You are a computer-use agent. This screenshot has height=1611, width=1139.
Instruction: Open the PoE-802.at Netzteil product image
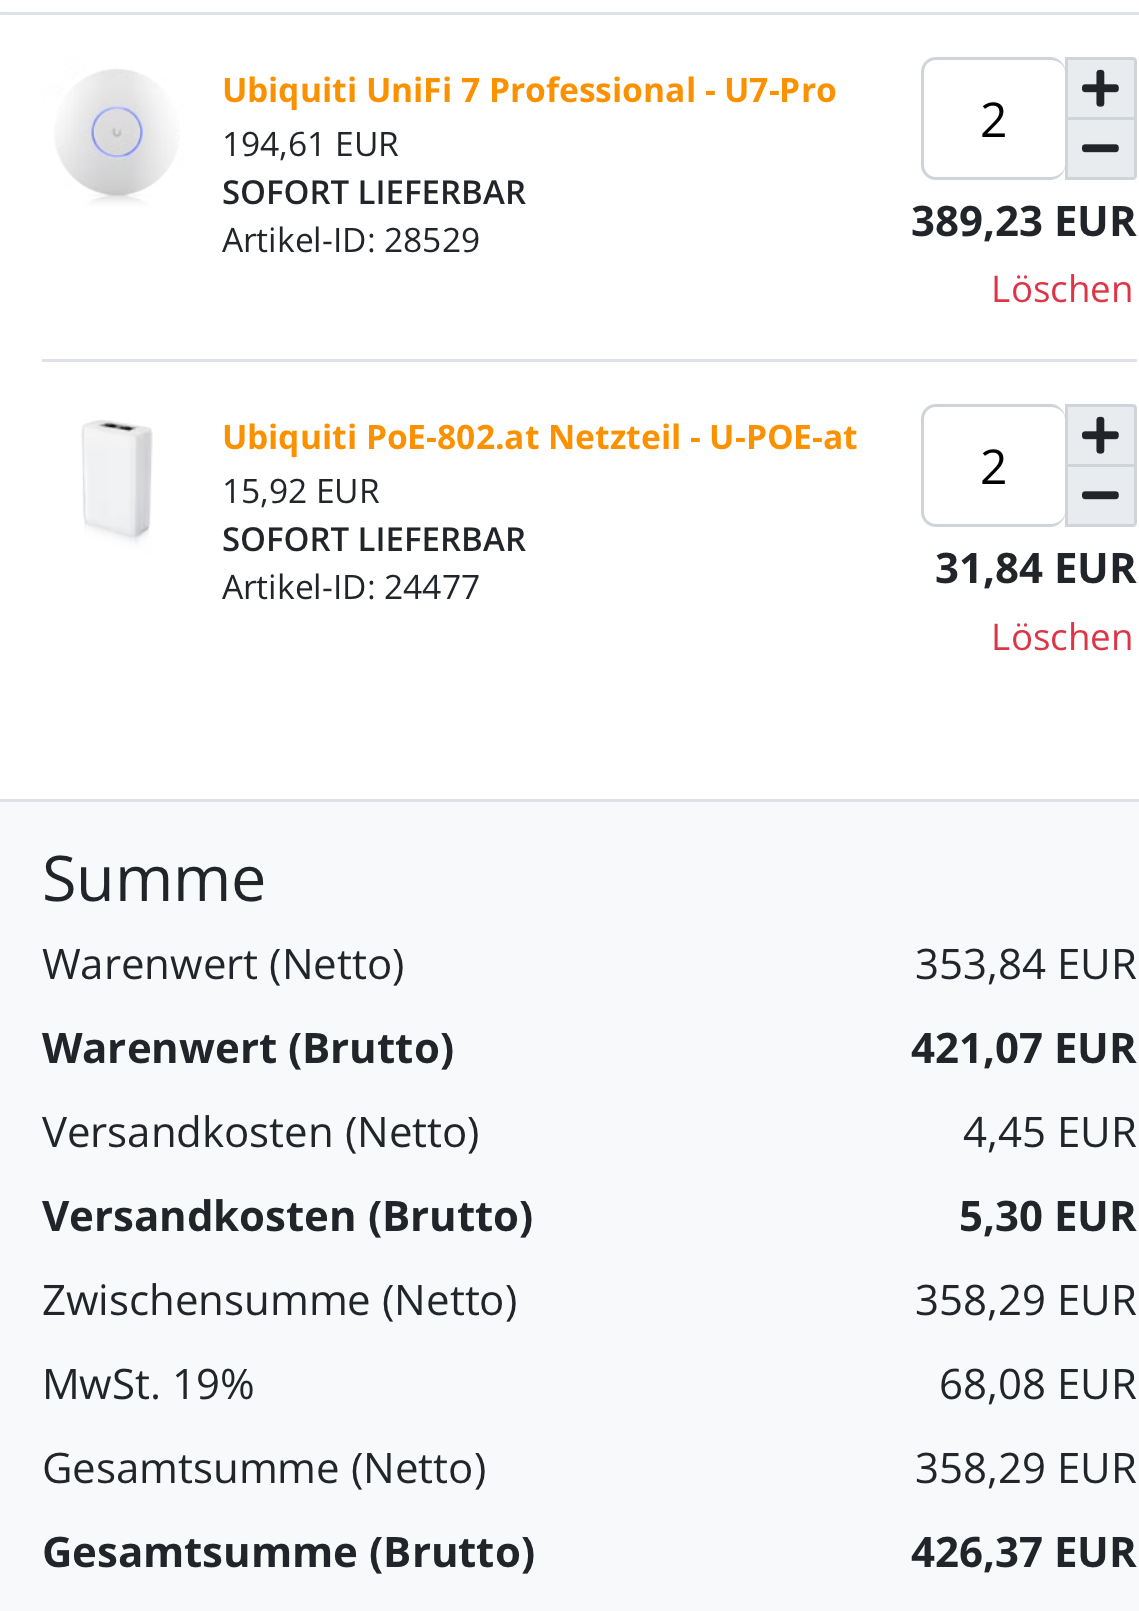pos(117,480)
